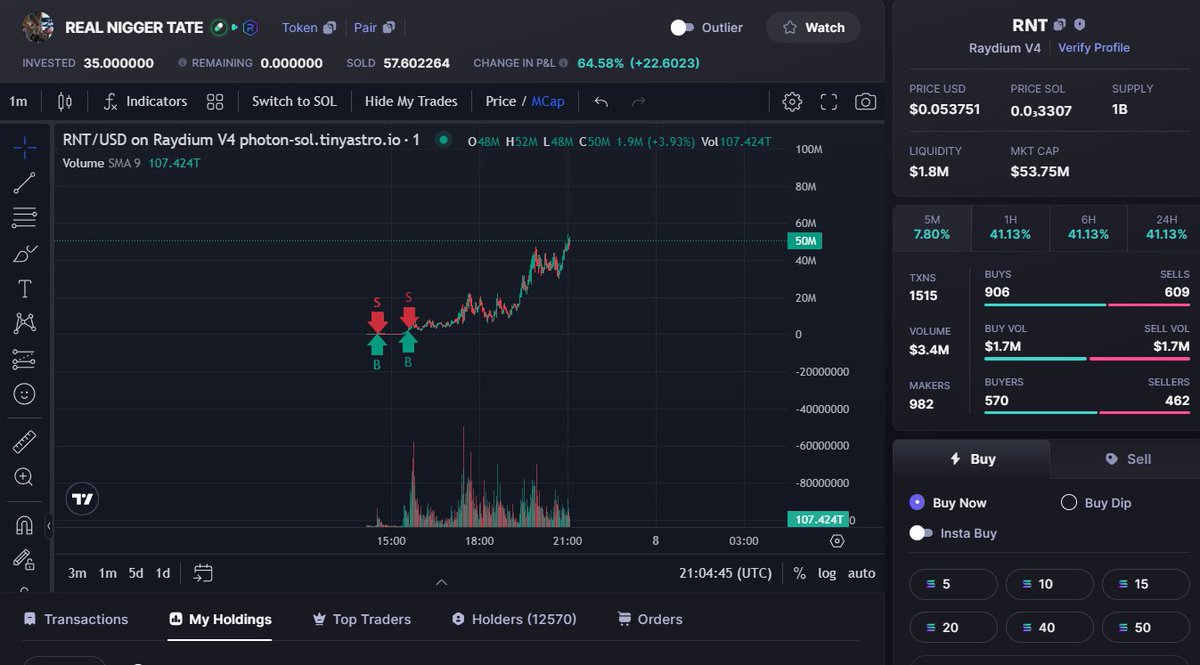1200x665 pixels.
Task: Select the 1H stats period
Action: pos(1010,227)
